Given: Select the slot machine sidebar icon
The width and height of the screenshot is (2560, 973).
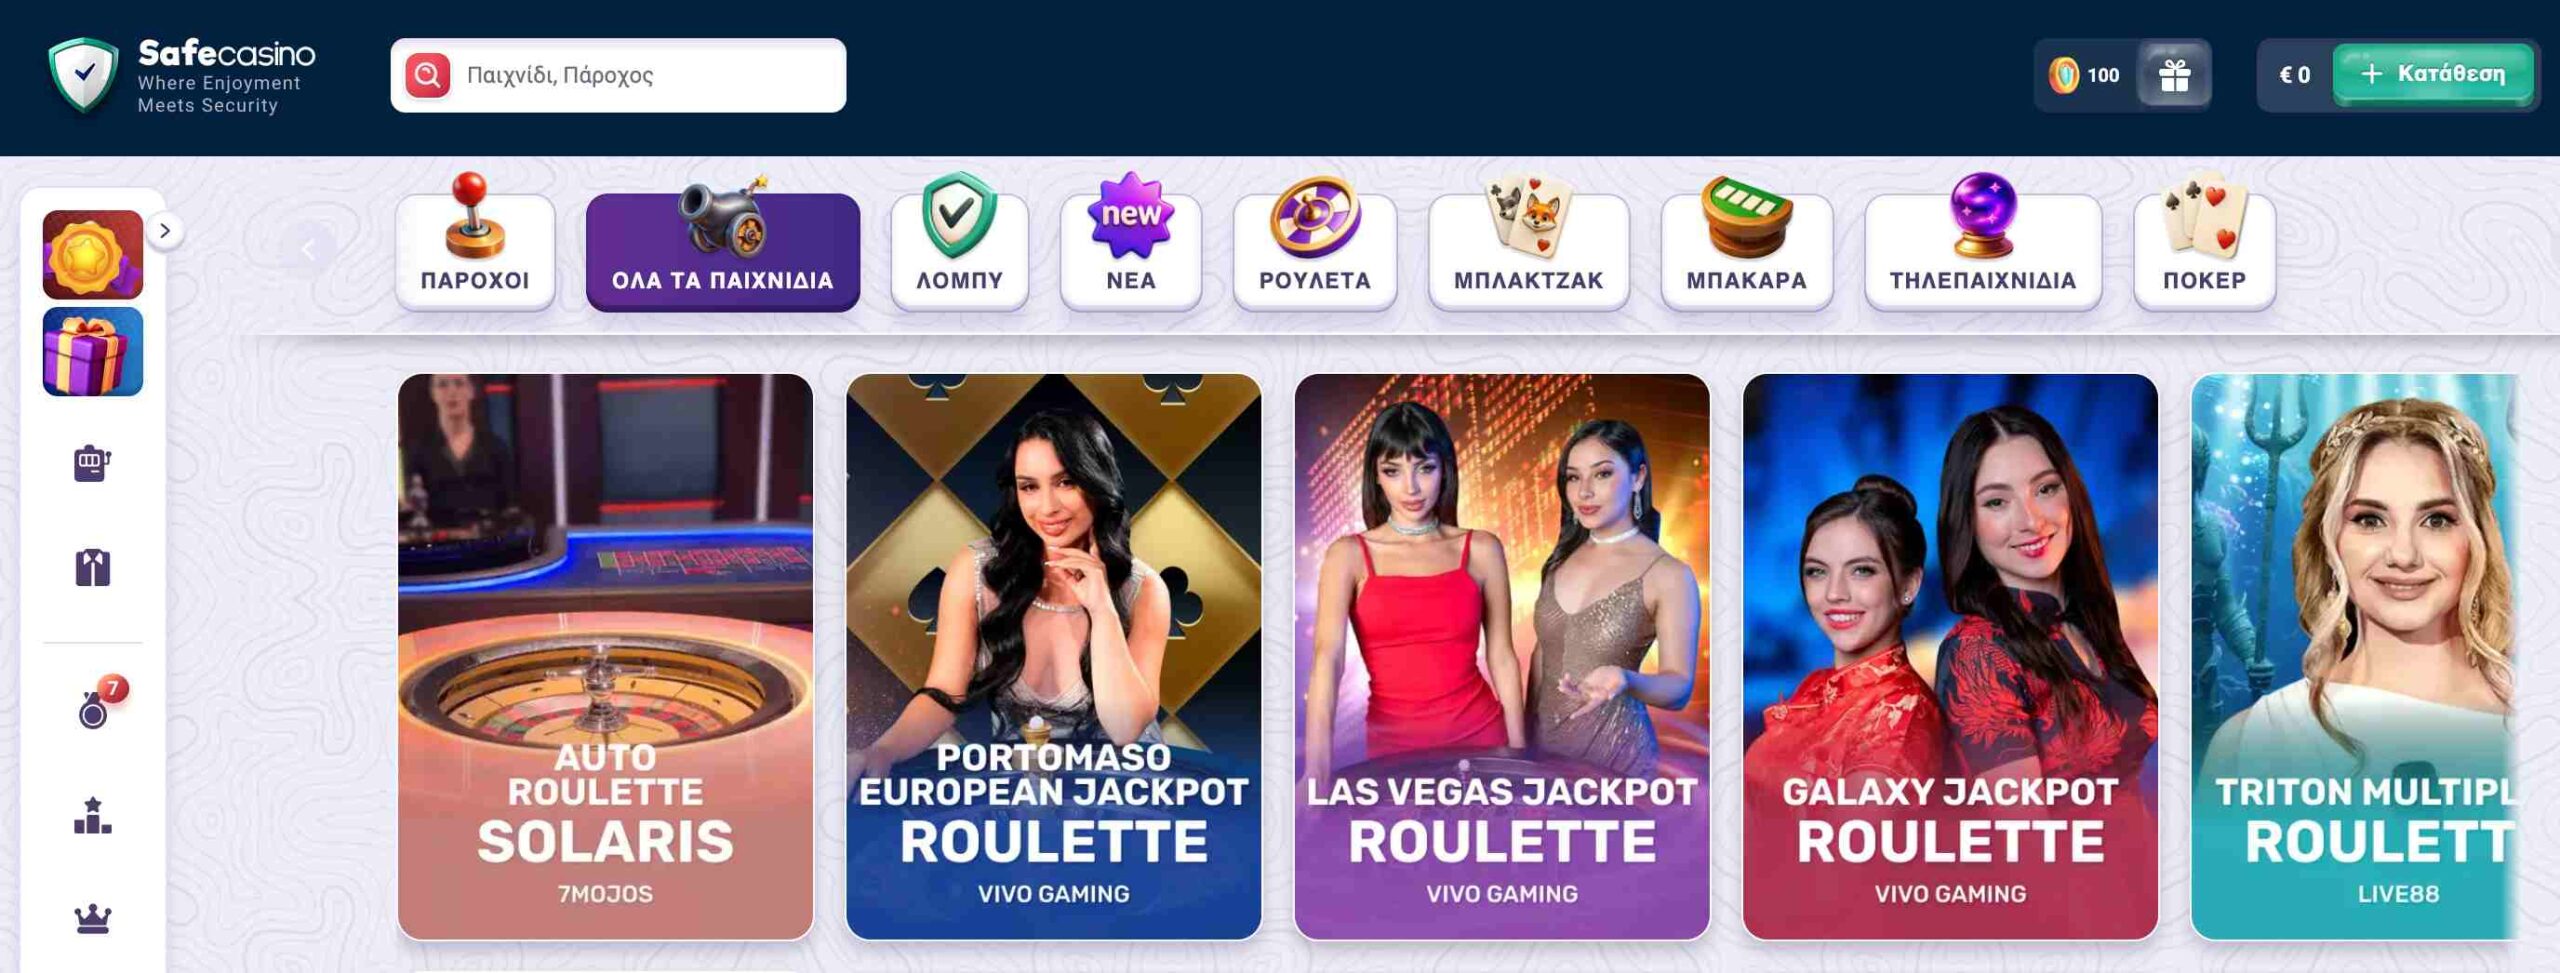Looking at the screenshot, I should (x=93, y=462).
